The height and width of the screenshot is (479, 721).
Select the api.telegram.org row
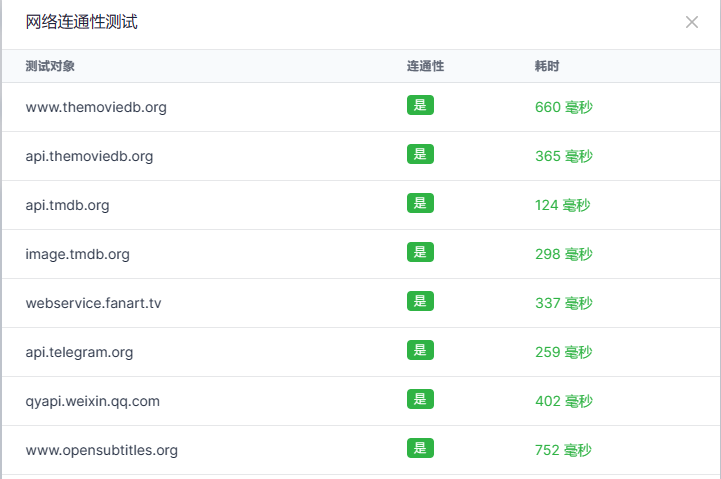coord(79,352)
